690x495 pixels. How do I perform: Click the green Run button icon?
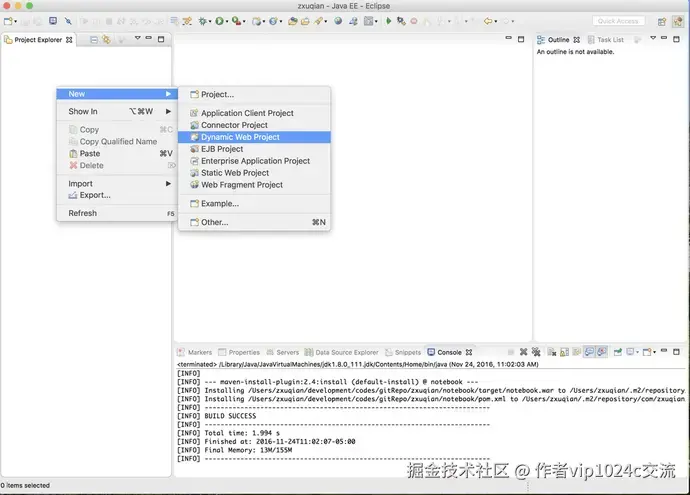219,21
